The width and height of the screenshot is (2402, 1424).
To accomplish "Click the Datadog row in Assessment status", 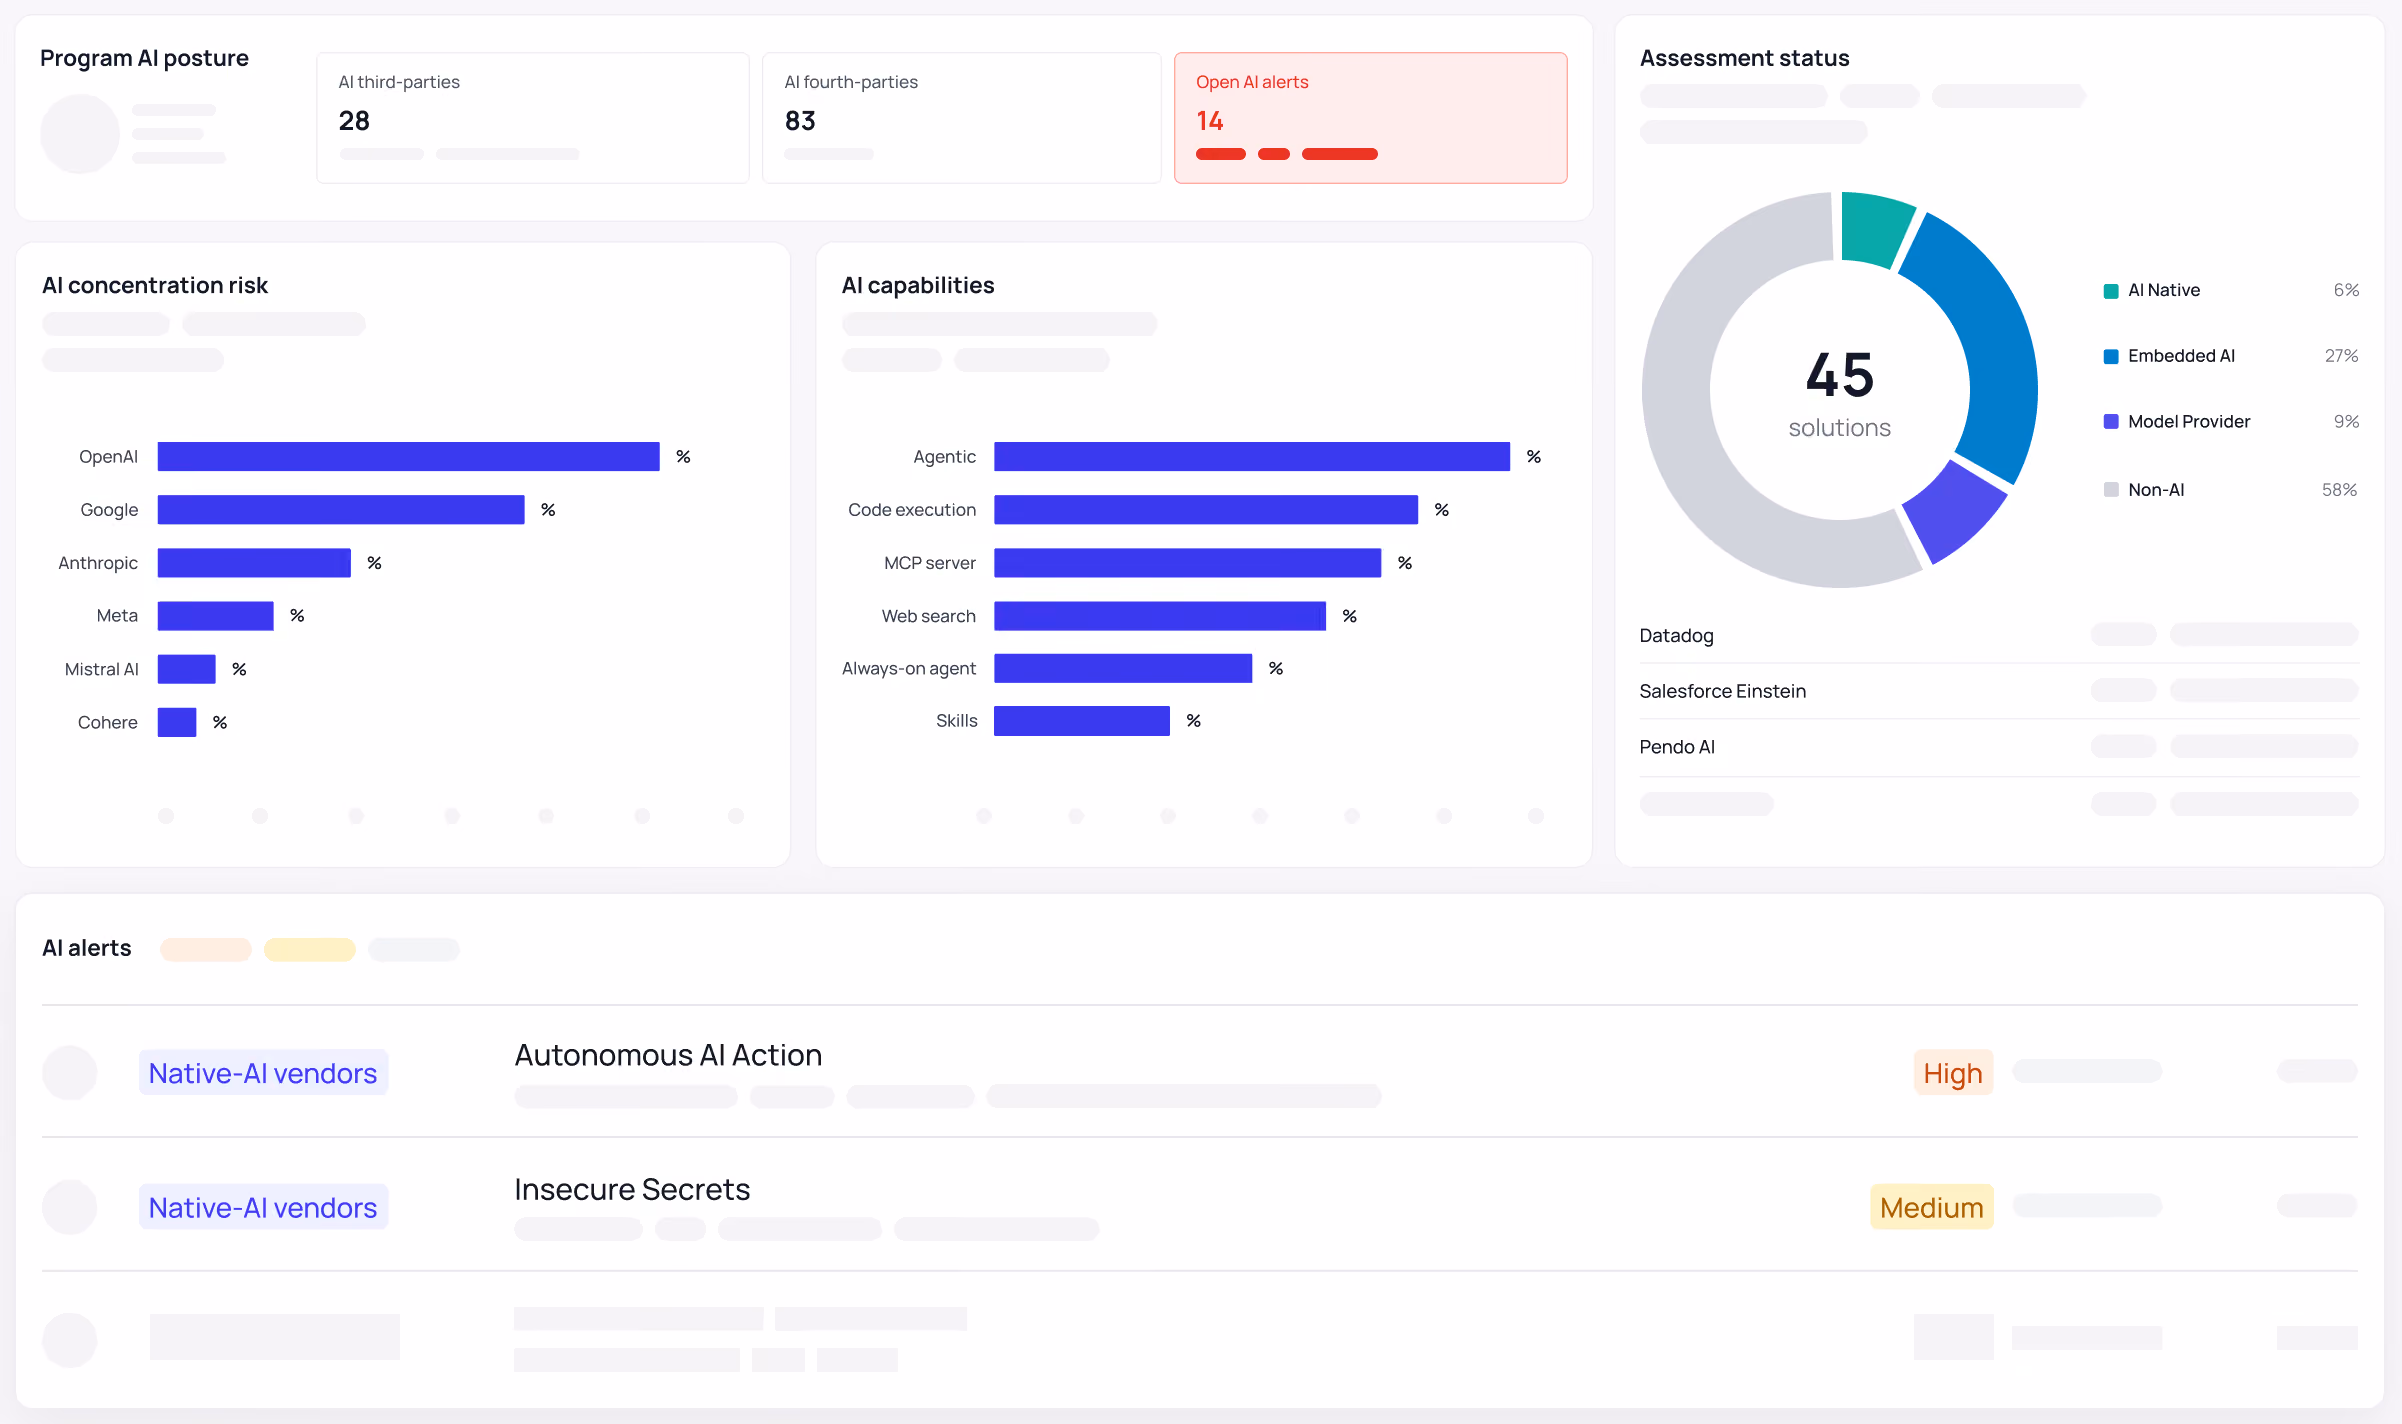I will 1999,636.
